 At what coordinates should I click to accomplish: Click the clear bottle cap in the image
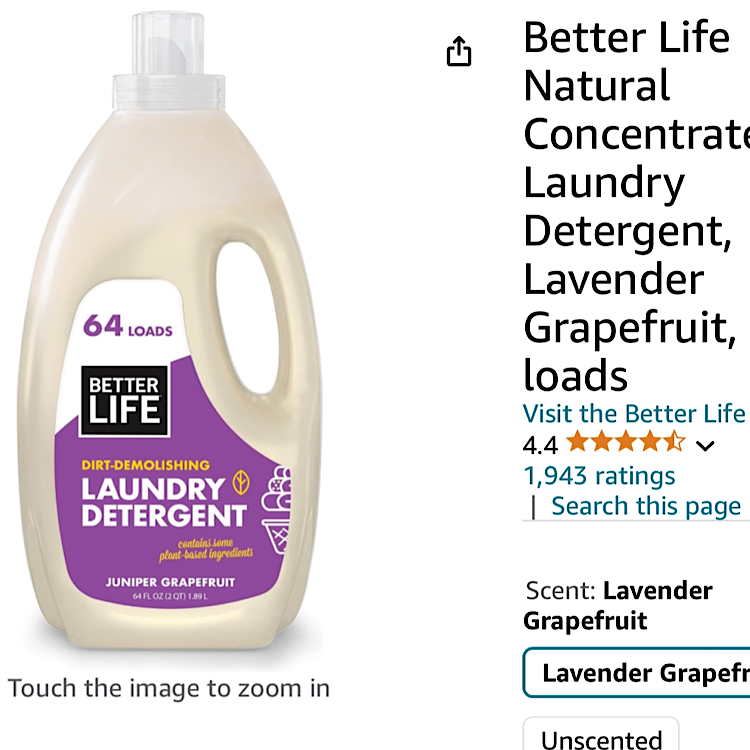click(168, 61)
